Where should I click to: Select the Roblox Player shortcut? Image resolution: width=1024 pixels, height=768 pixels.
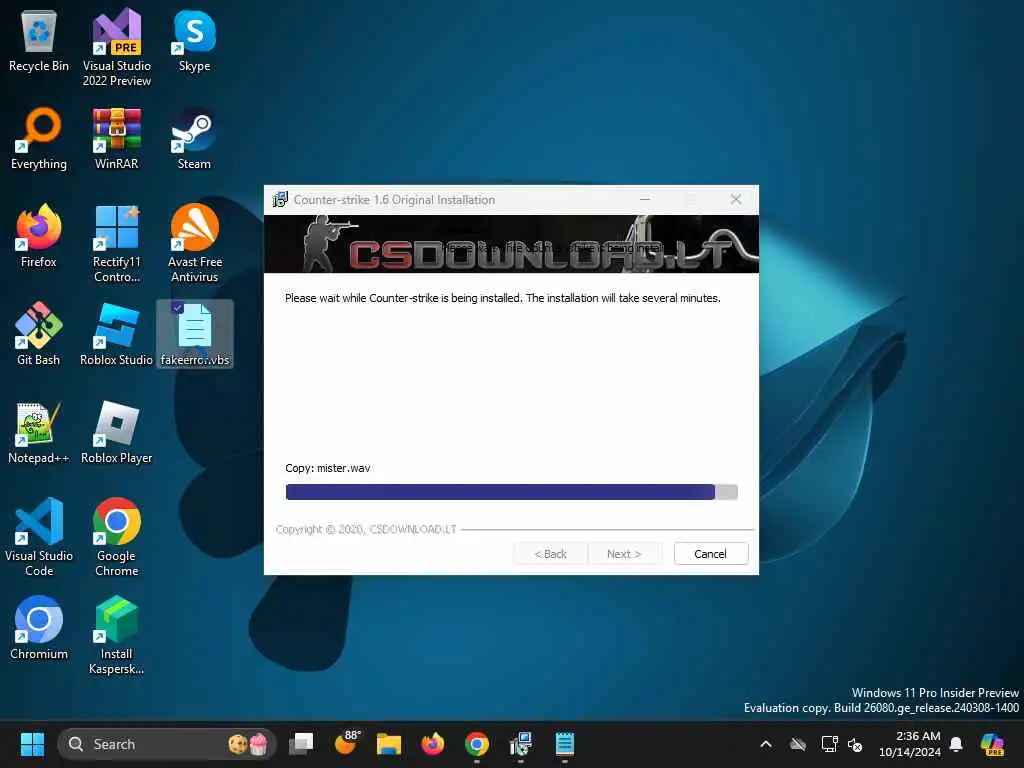point(117,432)
